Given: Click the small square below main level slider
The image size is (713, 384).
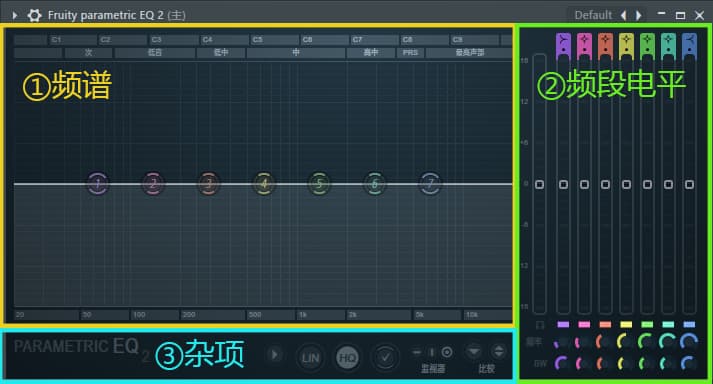Looking at the screenshot, I should (x=540, y=325).
